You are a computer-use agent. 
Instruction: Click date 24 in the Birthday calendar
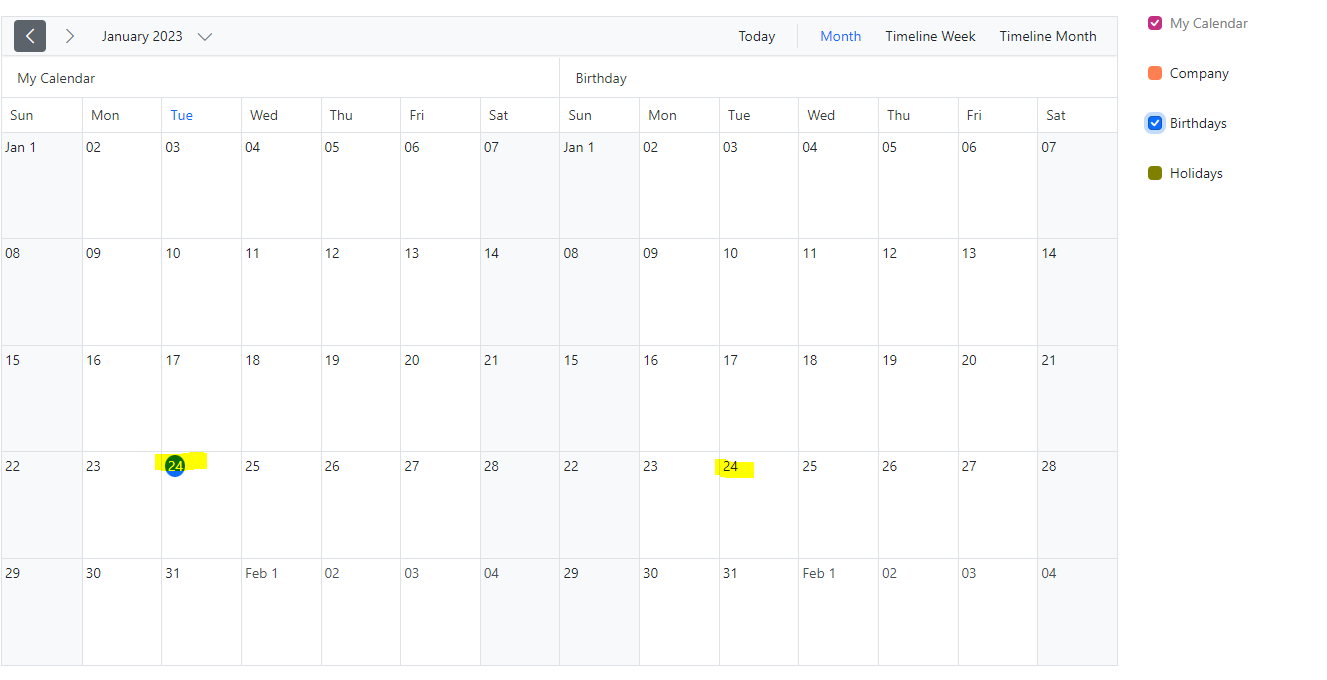(x=731, y=467)
